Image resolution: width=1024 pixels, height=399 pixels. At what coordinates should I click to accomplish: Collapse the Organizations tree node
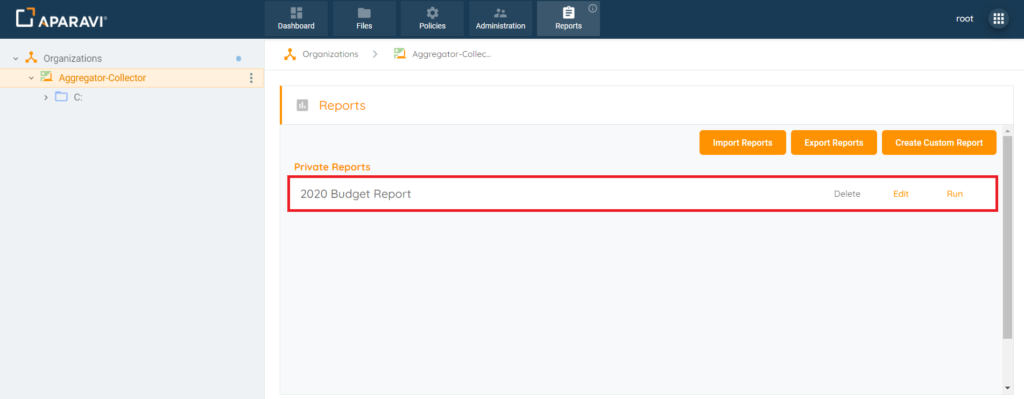tap(16, 59)
